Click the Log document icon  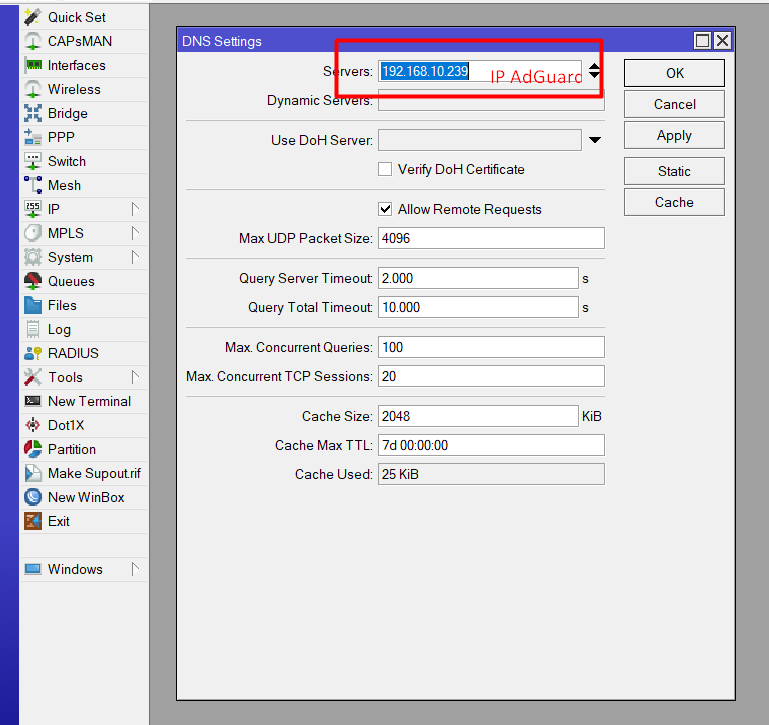tap(32, 329)
